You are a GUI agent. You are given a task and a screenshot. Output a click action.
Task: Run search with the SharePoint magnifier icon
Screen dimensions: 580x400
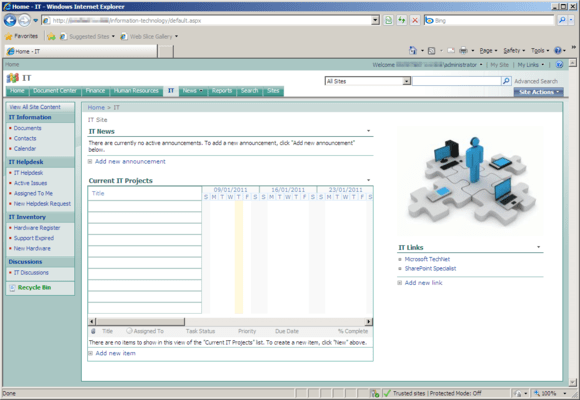tap(506, 81)
